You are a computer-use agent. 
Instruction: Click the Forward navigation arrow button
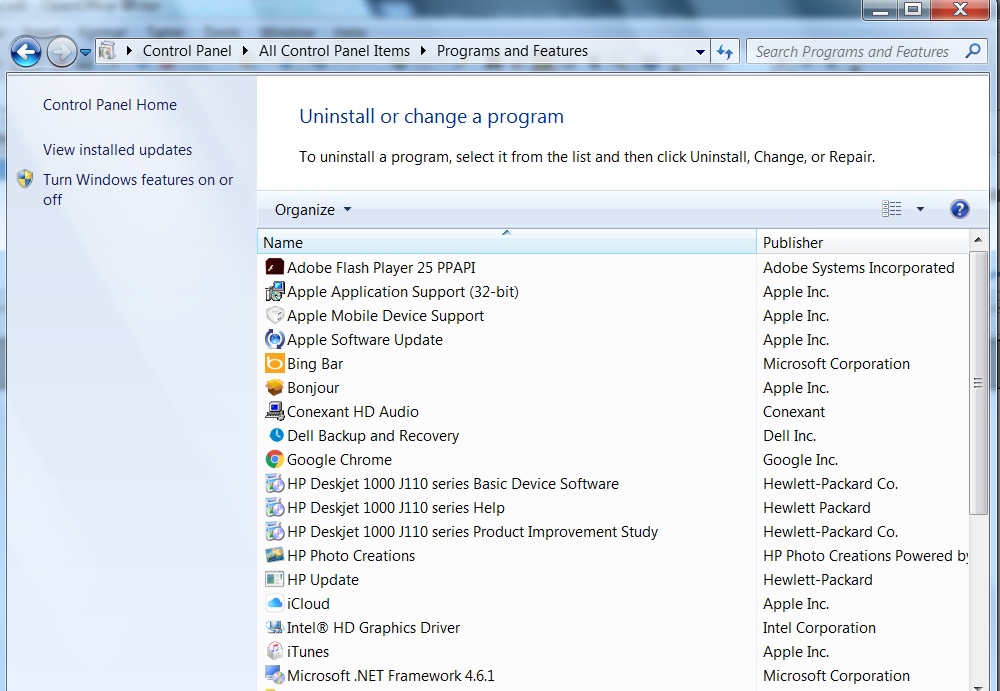point(61,52)
